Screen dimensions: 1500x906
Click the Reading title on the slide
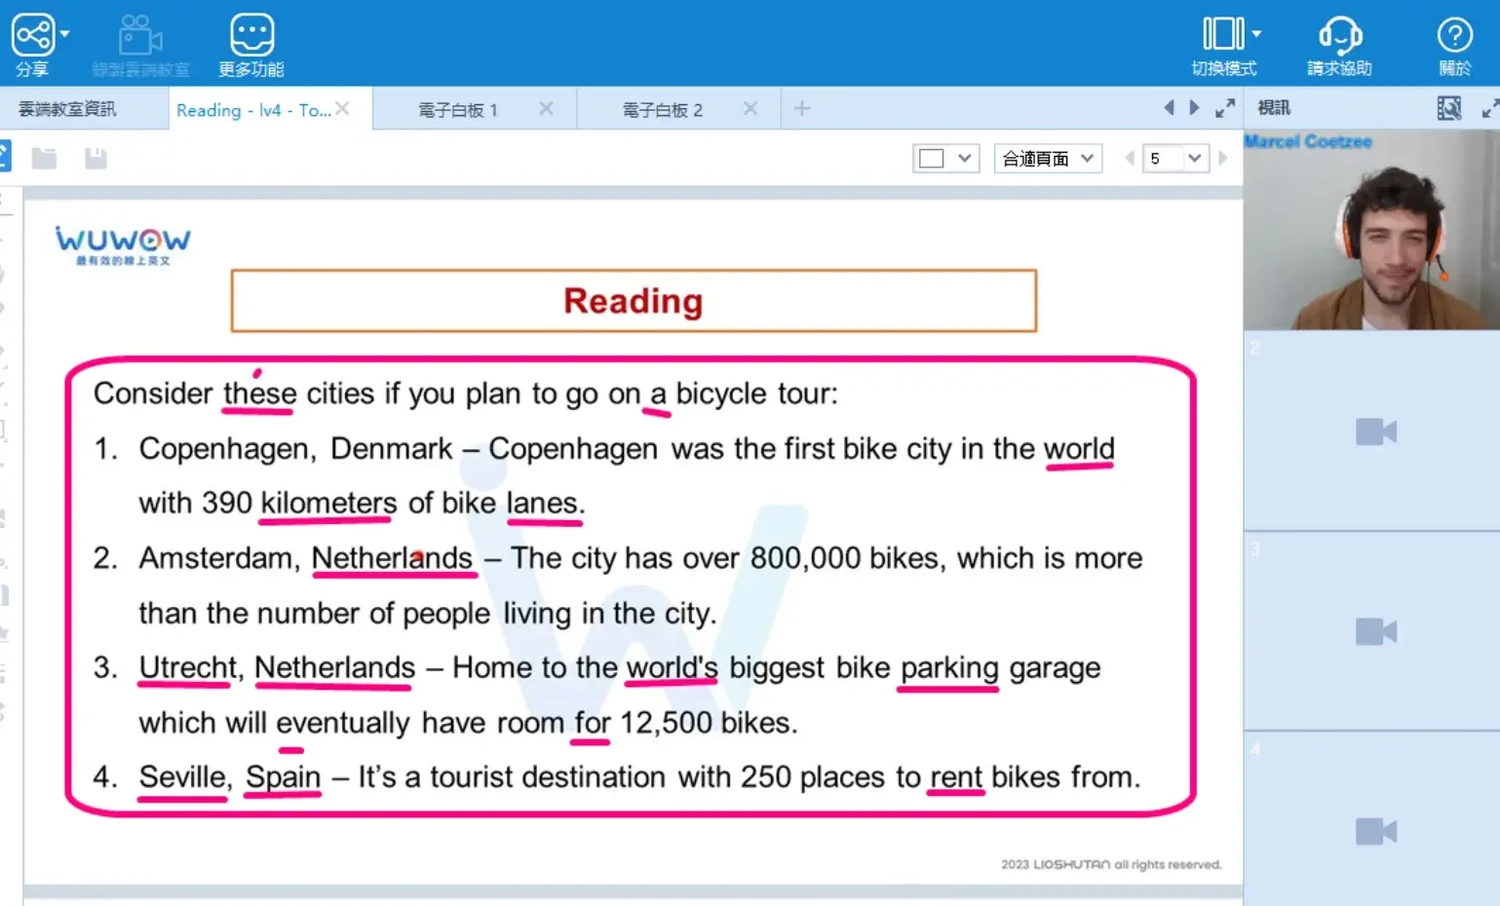(x=633, y=301)
